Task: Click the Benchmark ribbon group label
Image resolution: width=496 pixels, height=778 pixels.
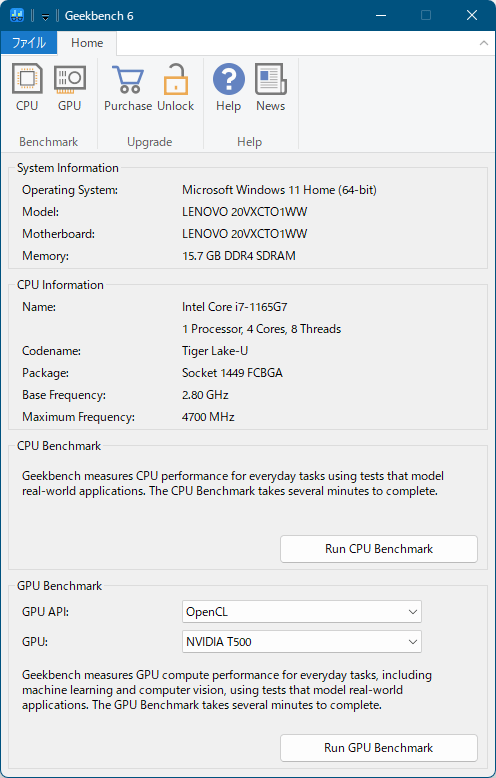Action: pyautogui.click(x=49, y=142)
